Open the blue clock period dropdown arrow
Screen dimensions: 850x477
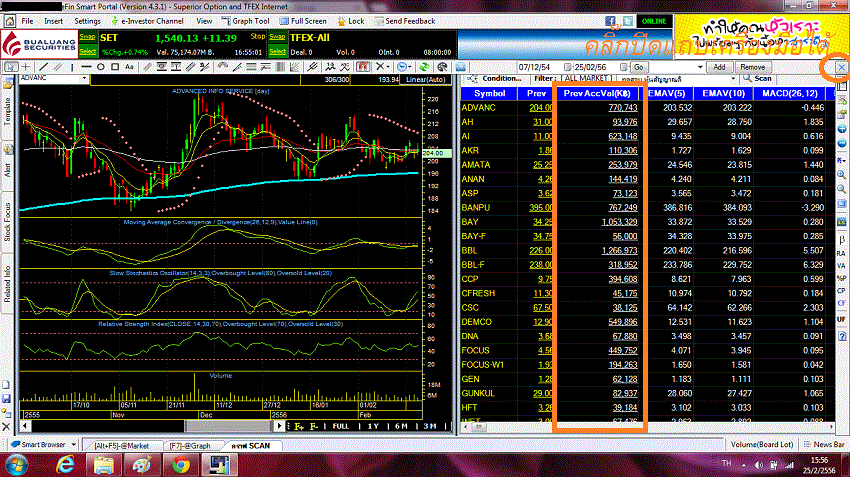click(x=410, y=67)
